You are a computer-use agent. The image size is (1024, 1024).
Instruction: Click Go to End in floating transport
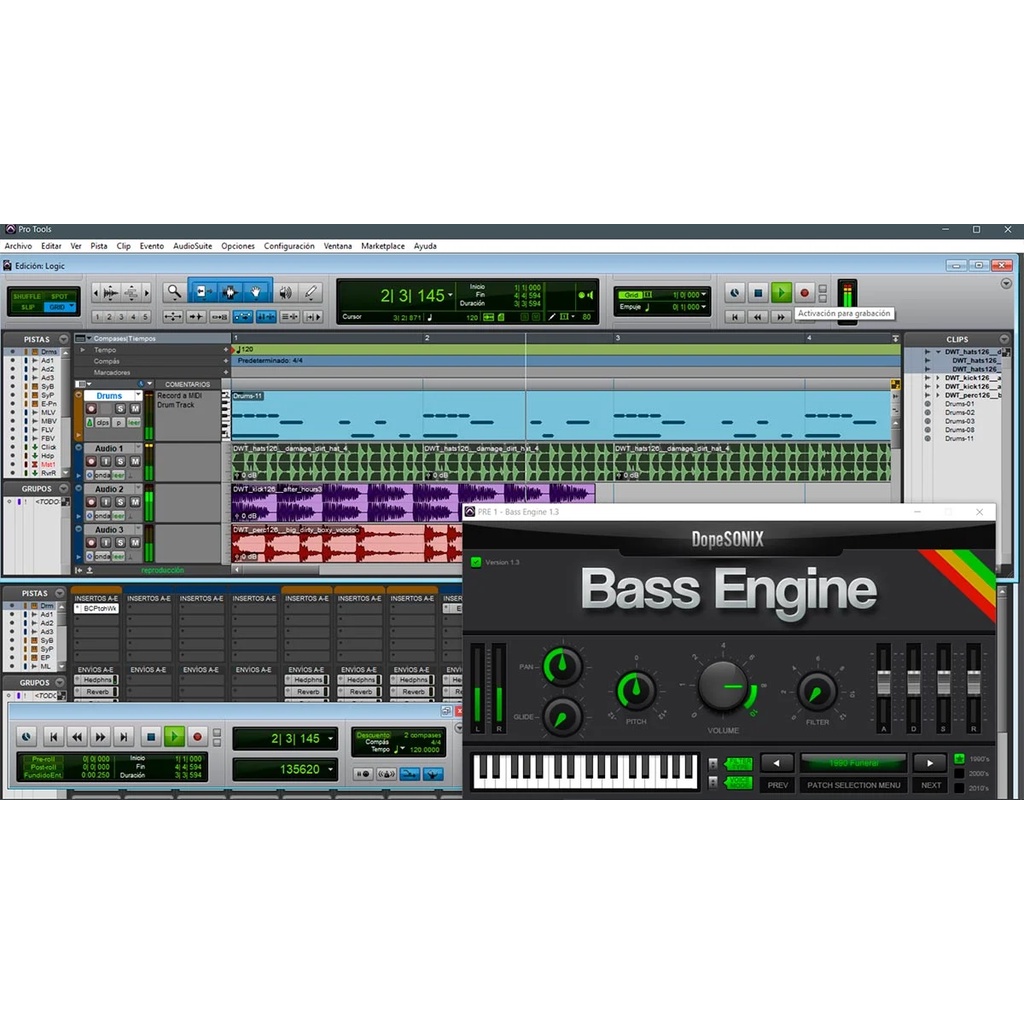tap(124, 737)
